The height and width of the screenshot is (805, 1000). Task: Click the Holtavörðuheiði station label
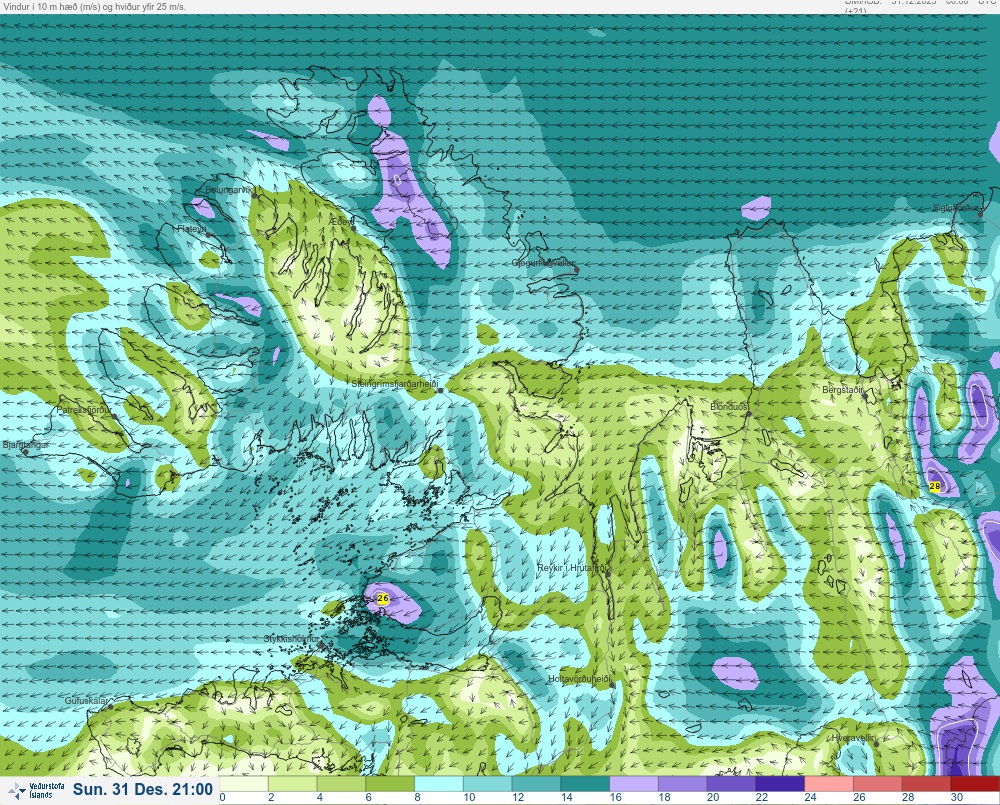[x=580, y=679]
